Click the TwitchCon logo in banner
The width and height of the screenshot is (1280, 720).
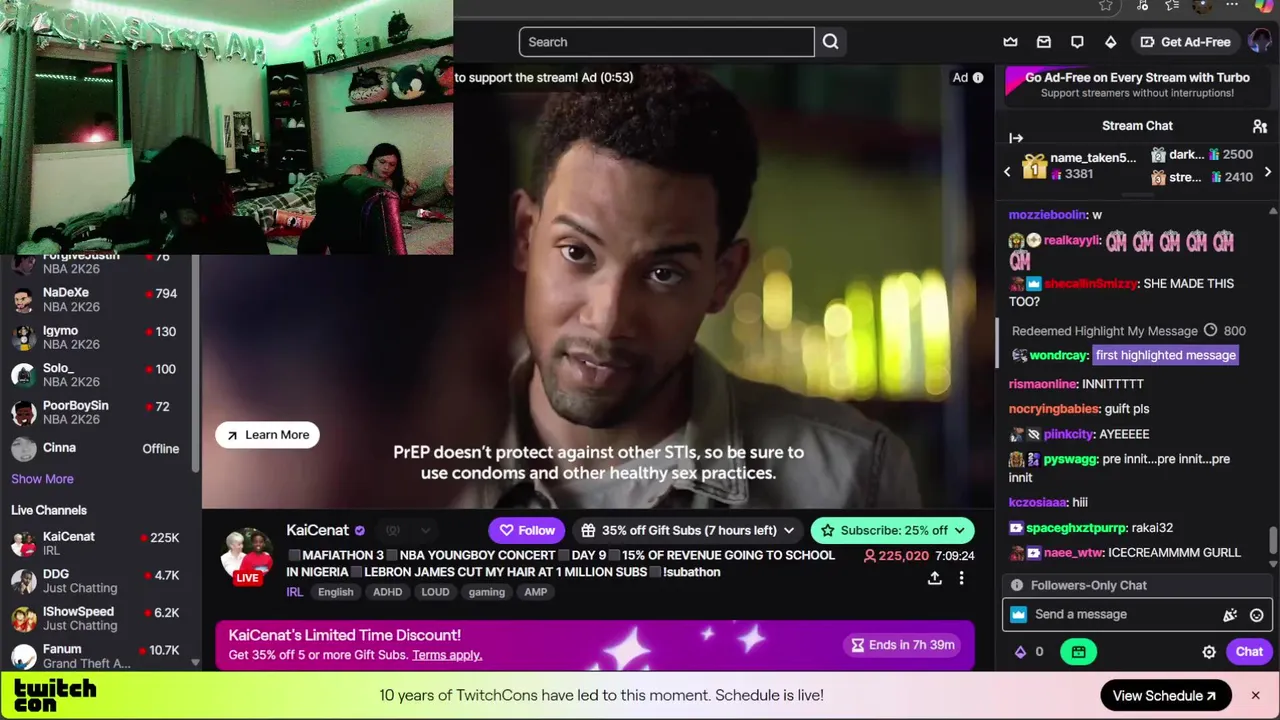55,695
